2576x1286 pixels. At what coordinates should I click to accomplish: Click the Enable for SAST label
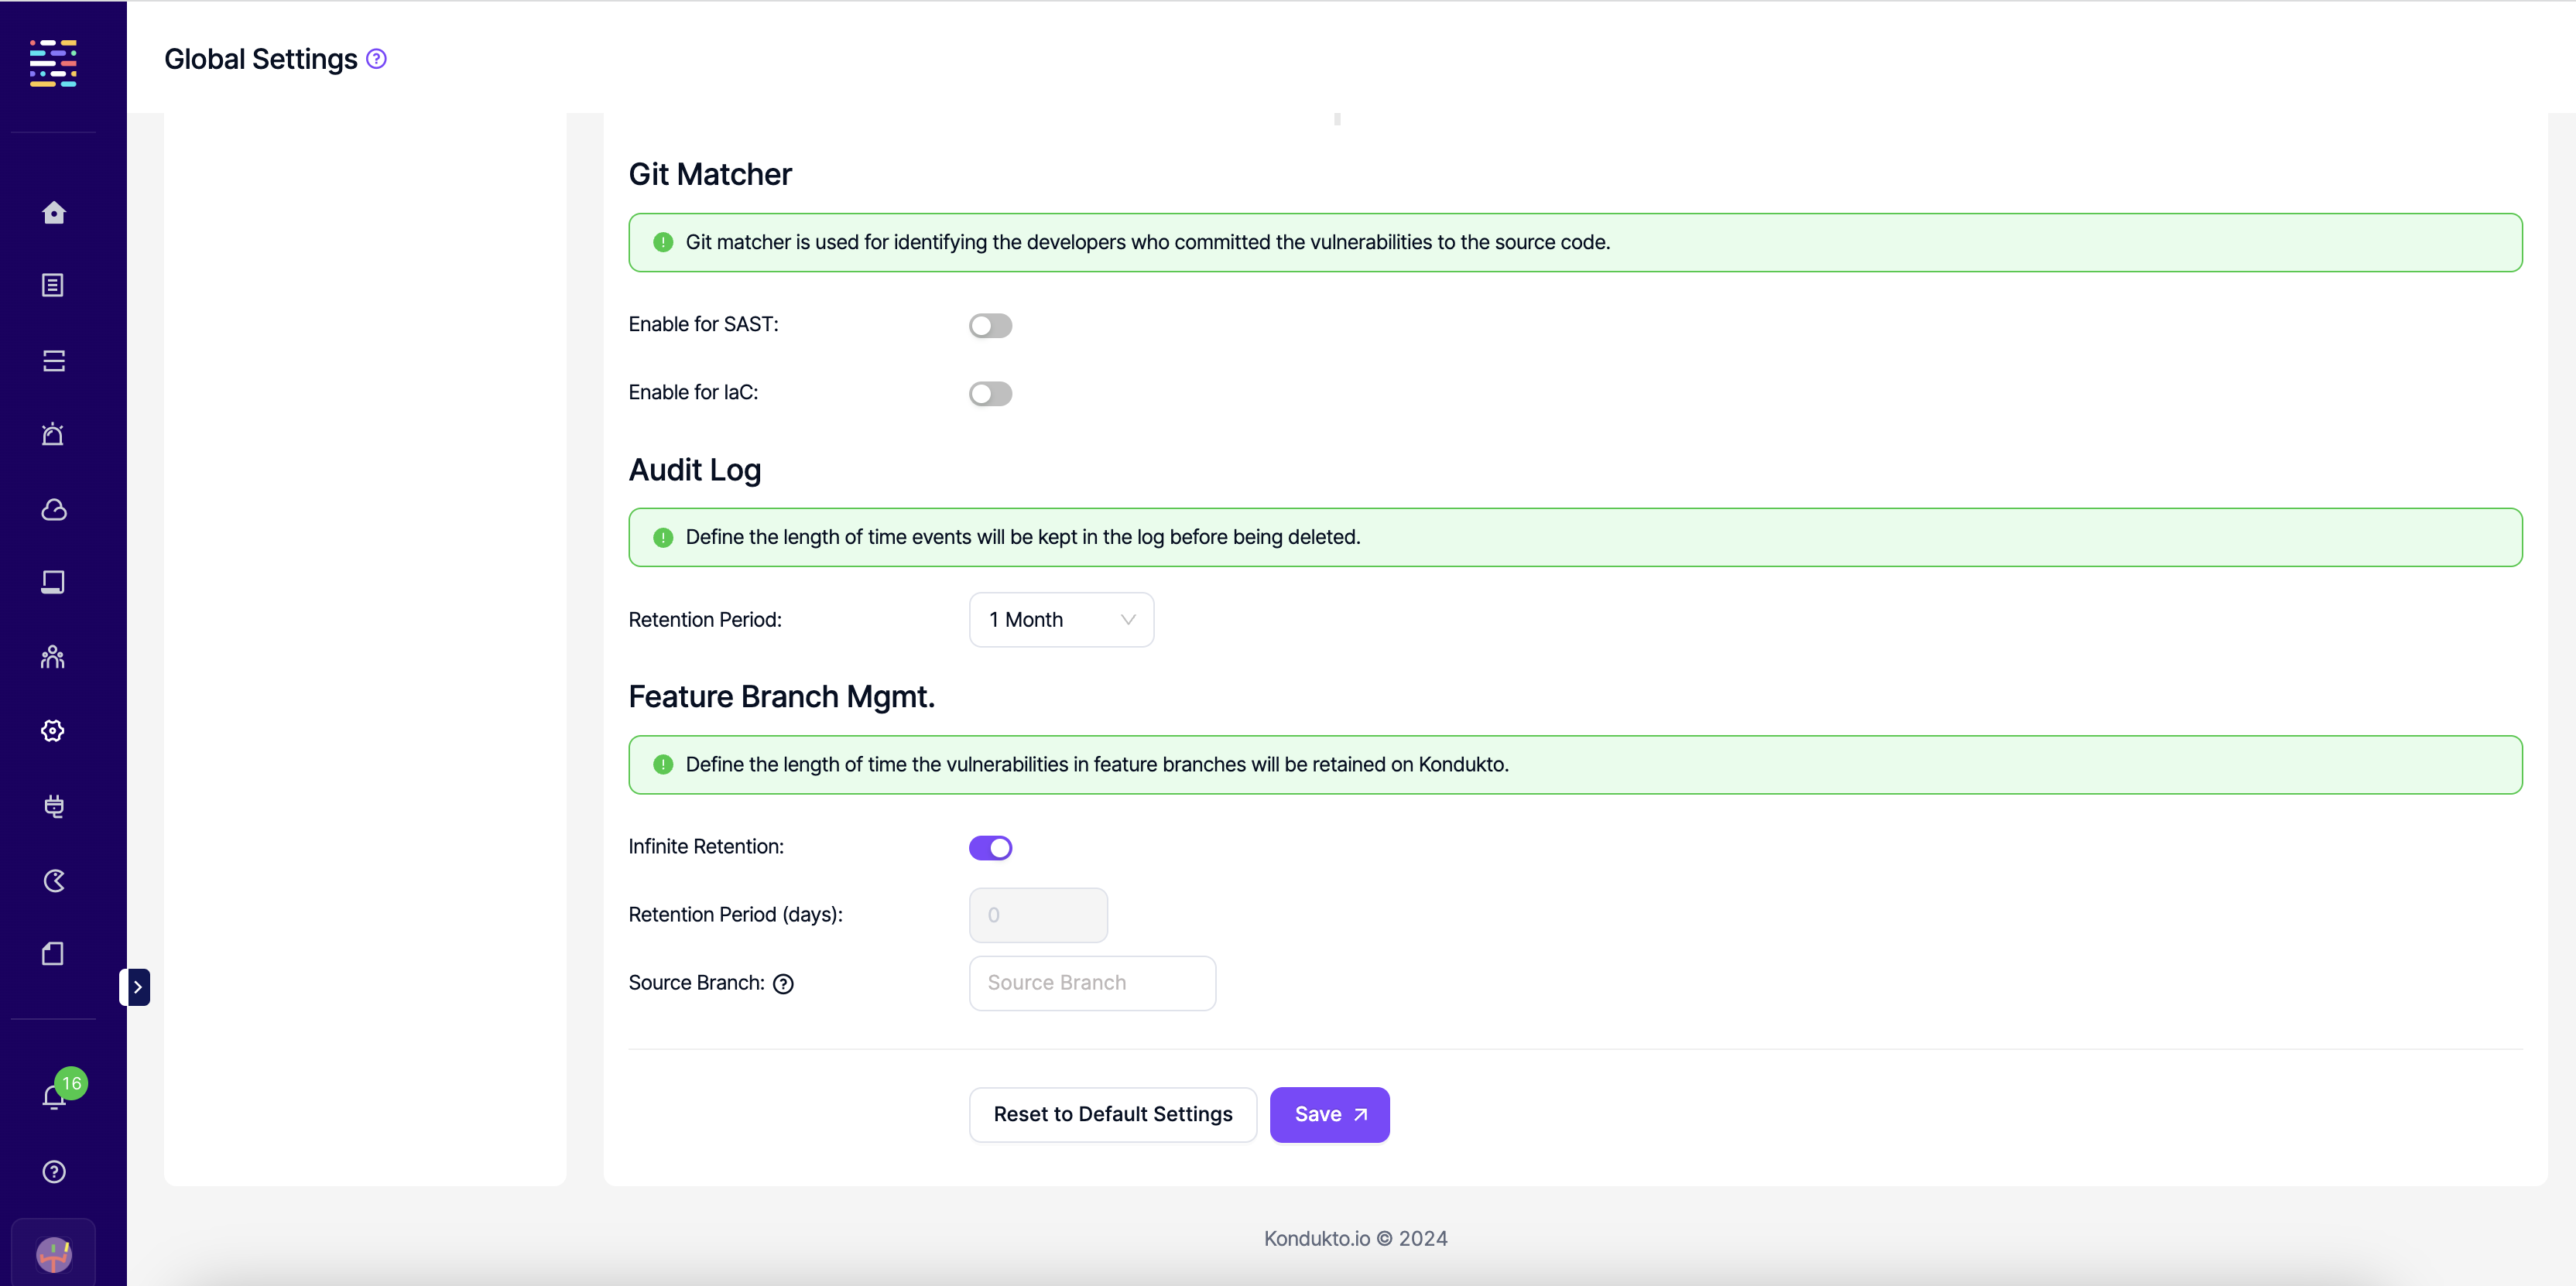click(703, 324)
